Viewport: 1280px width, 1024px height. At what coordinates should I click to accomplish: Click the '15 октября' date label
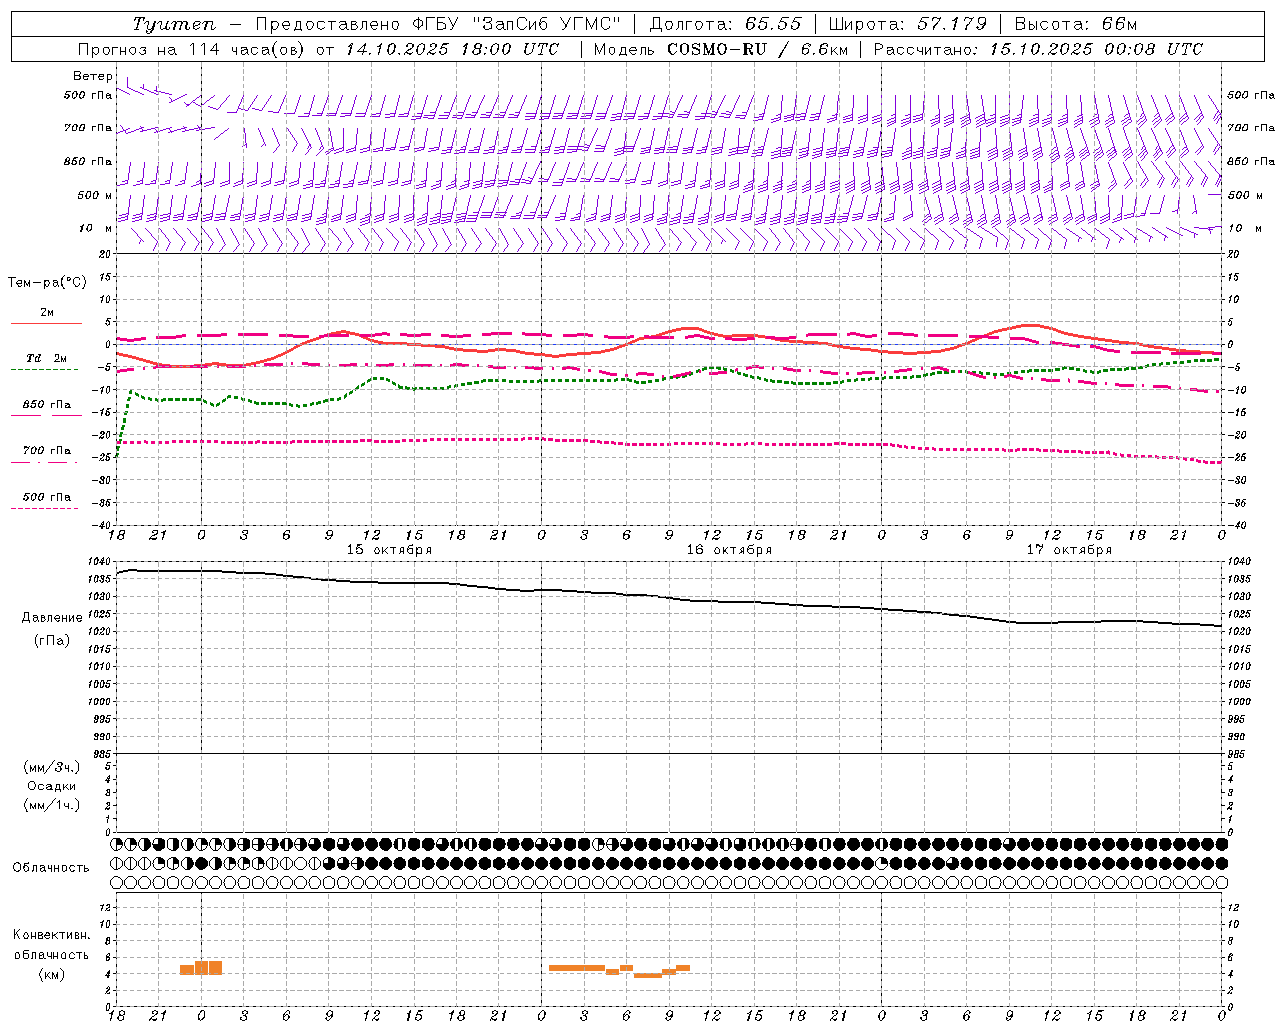389,550
